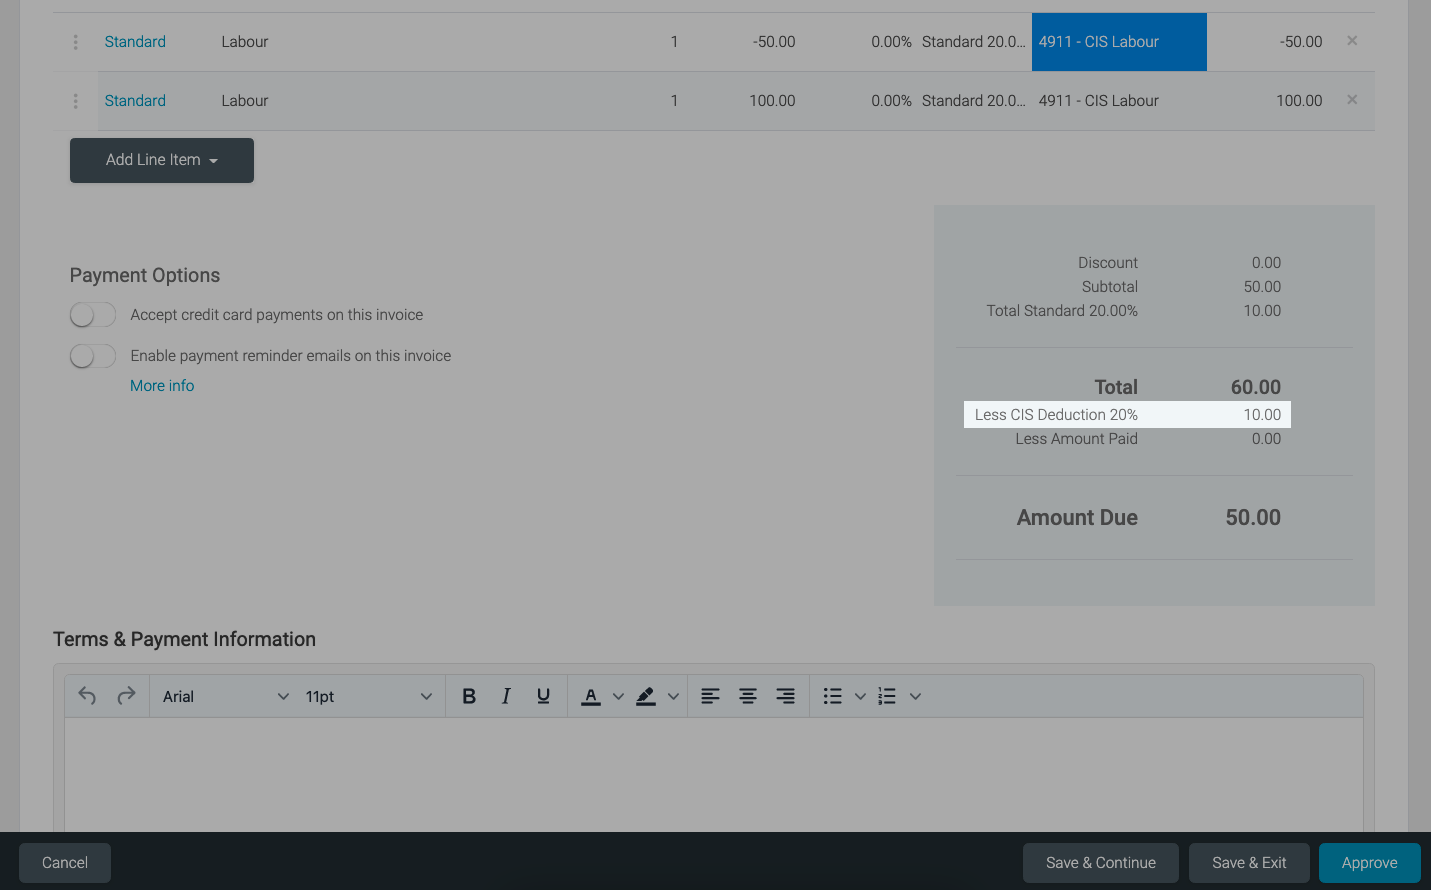Select the Total 60.00 value
The image size is (1431, 890).
coord(1256,387)
